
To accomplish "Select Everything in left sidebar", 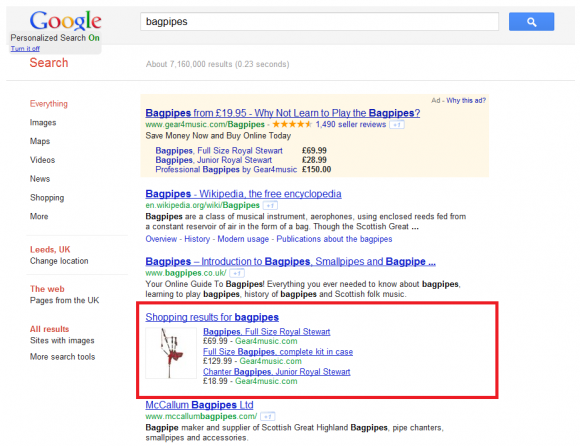I will click(x=49, y=104).
